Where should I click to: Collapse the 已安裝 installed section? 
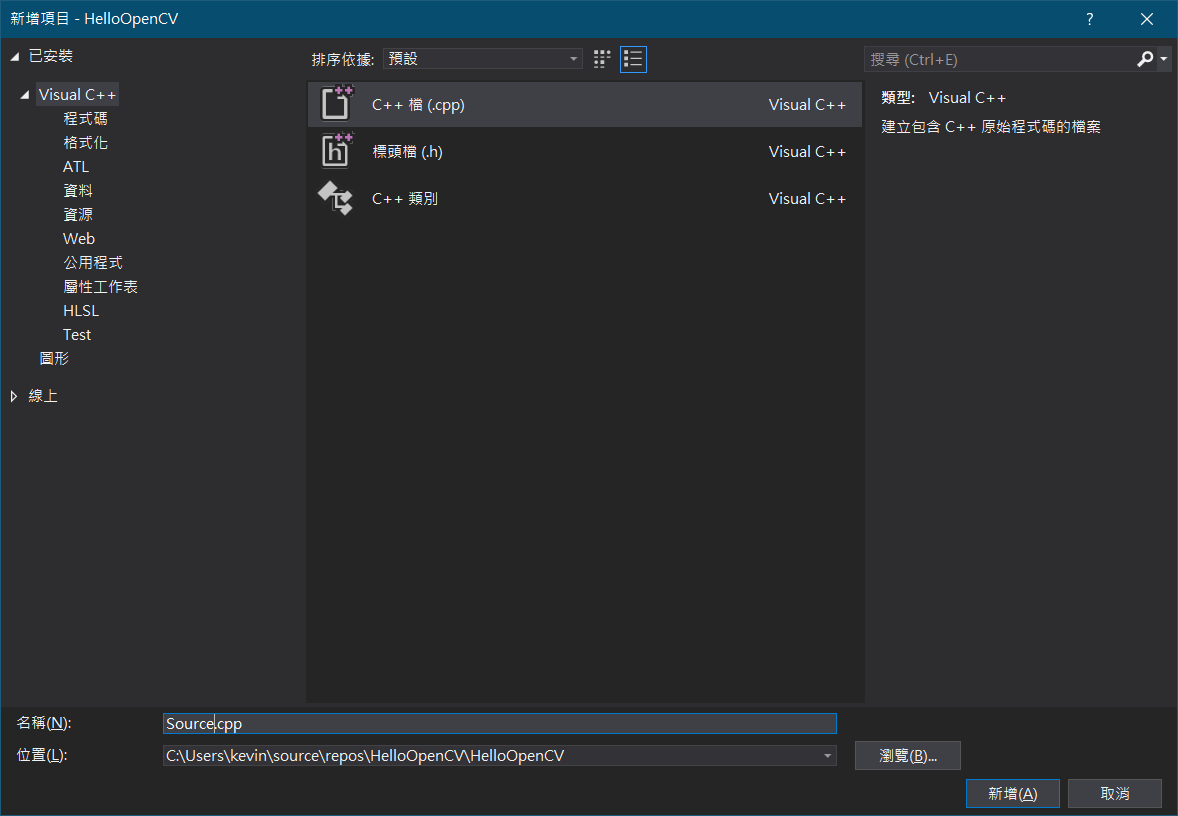click(x=14, y=56)
